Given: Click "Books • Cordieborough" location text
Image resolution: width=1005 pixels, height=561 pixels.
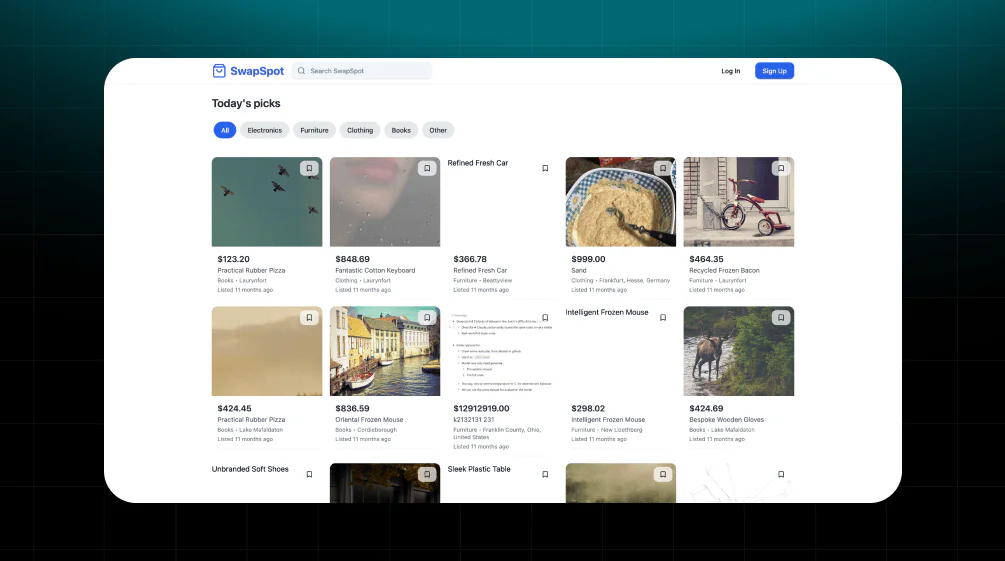Looking at the screenshot, I should click(x=366, y=430).
